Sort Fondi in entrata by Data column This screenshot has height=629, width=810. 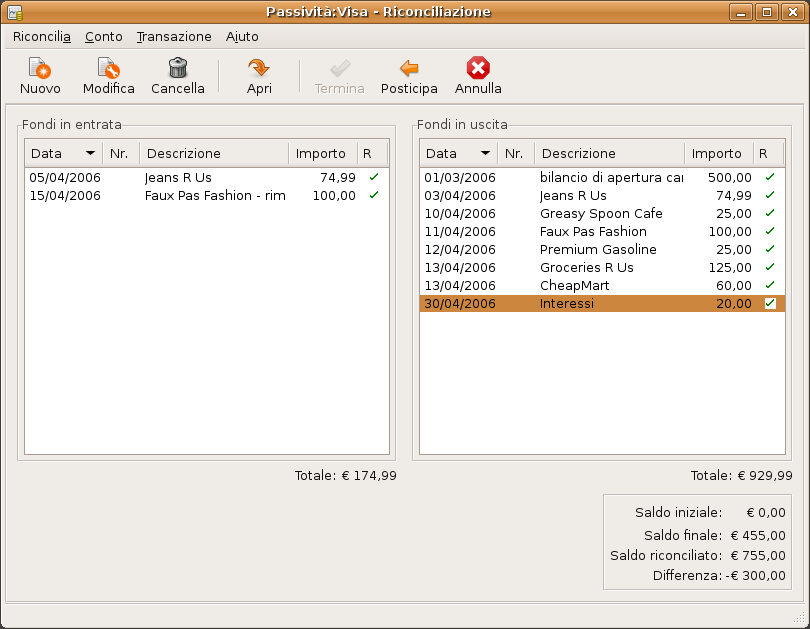coord(63,153)
